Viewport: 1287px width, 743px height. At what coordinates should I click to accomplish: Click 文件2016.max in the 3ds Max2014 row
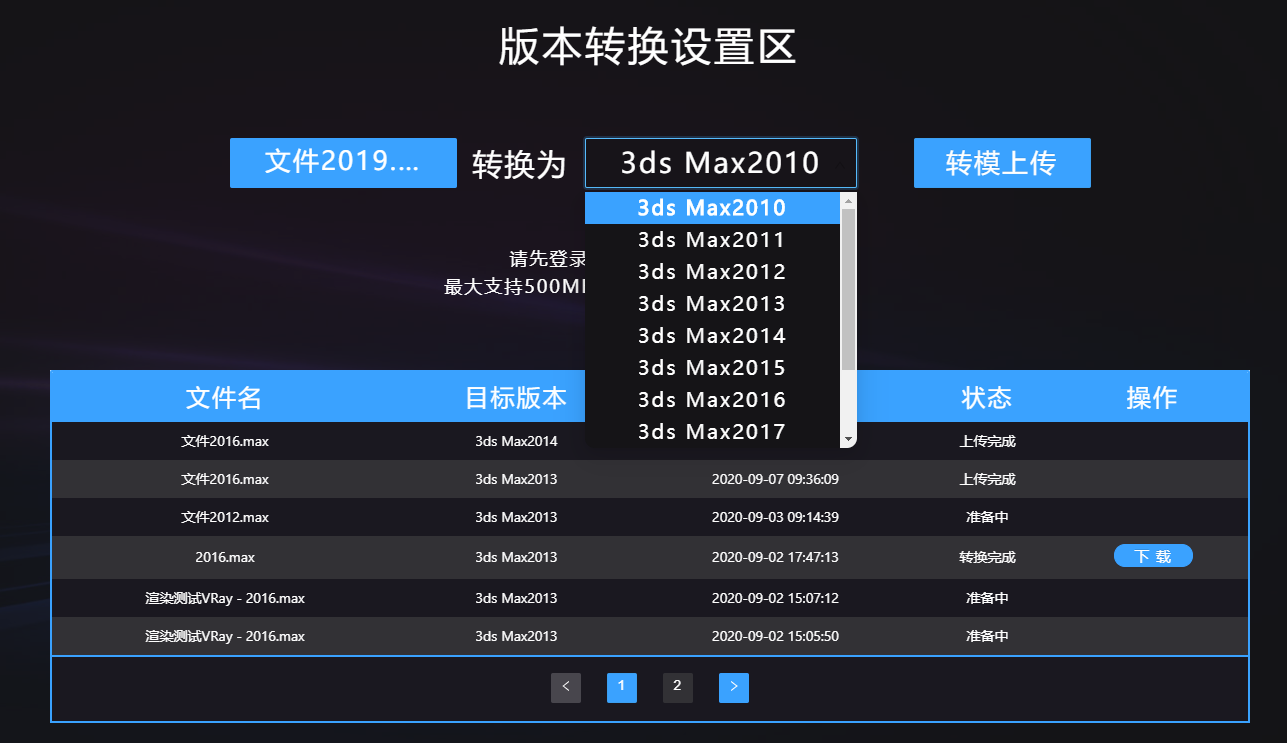click(x=225, y=441)
